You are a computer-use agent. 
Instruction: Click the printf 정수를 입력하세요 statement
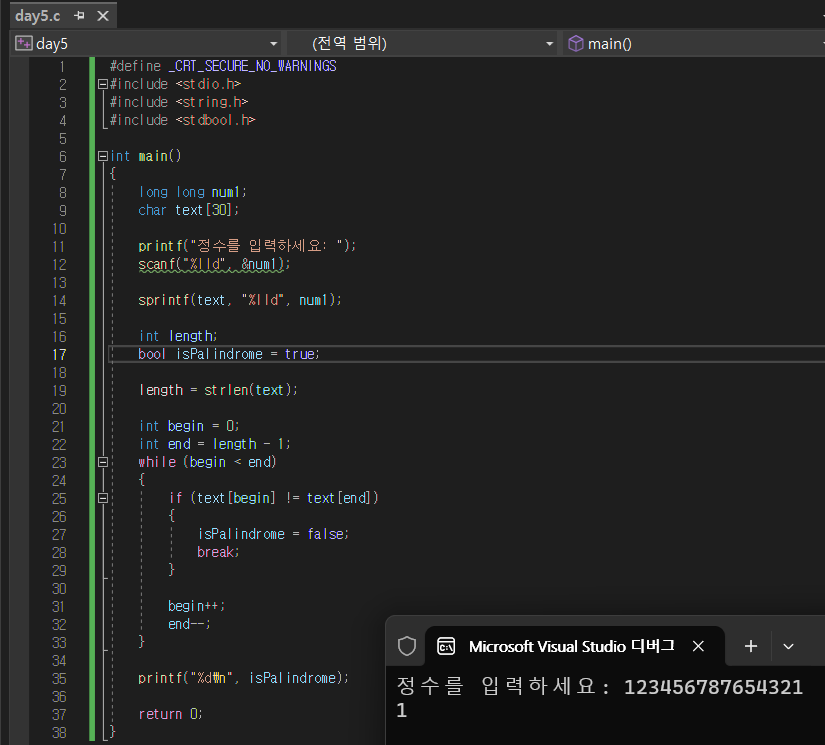(247, 246)
